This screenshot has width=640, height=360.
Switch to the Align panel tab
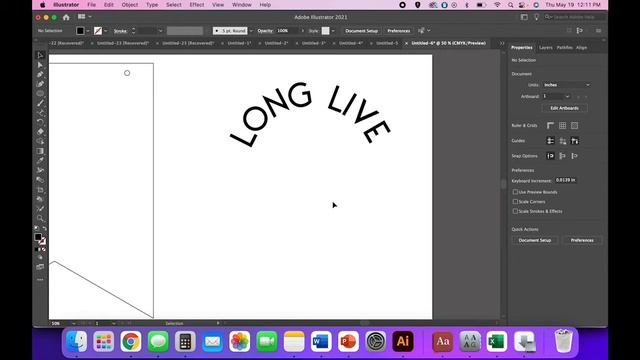click(x=581, y=48)
